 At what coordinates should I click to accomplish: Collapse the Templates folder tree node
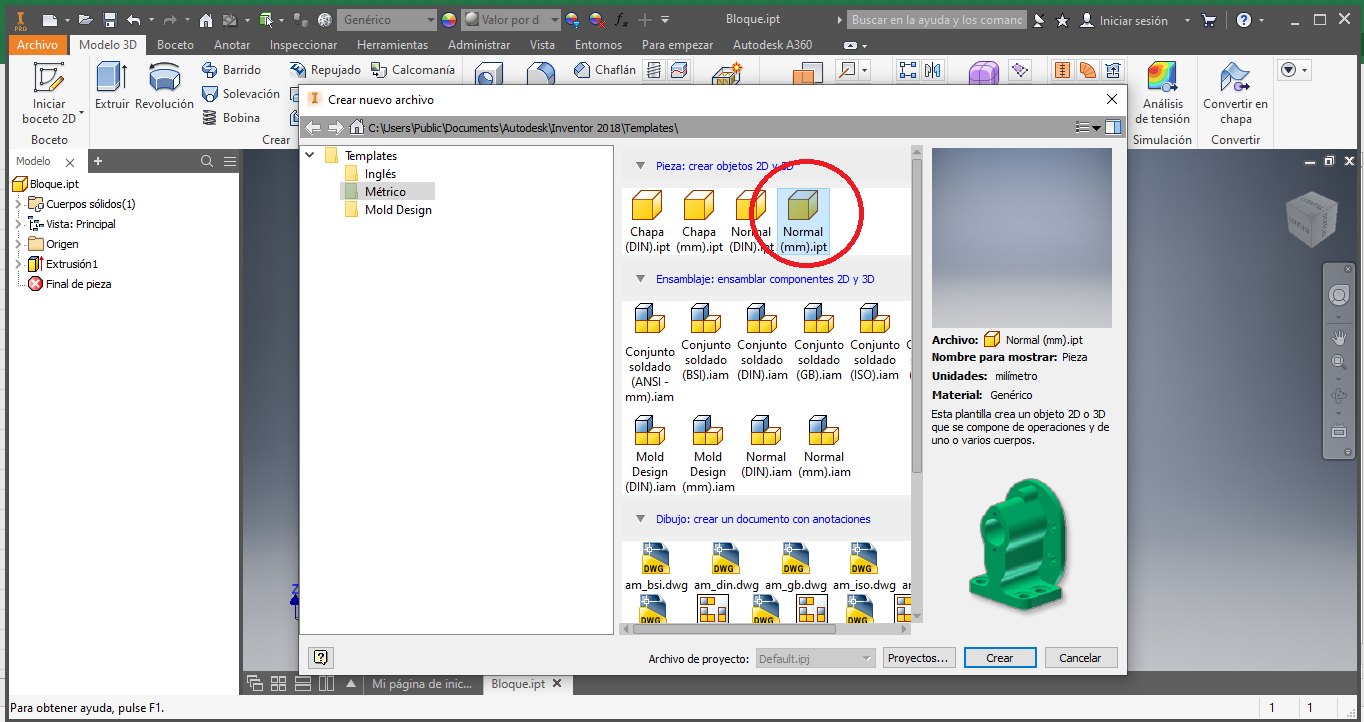[x=310, y=155]
